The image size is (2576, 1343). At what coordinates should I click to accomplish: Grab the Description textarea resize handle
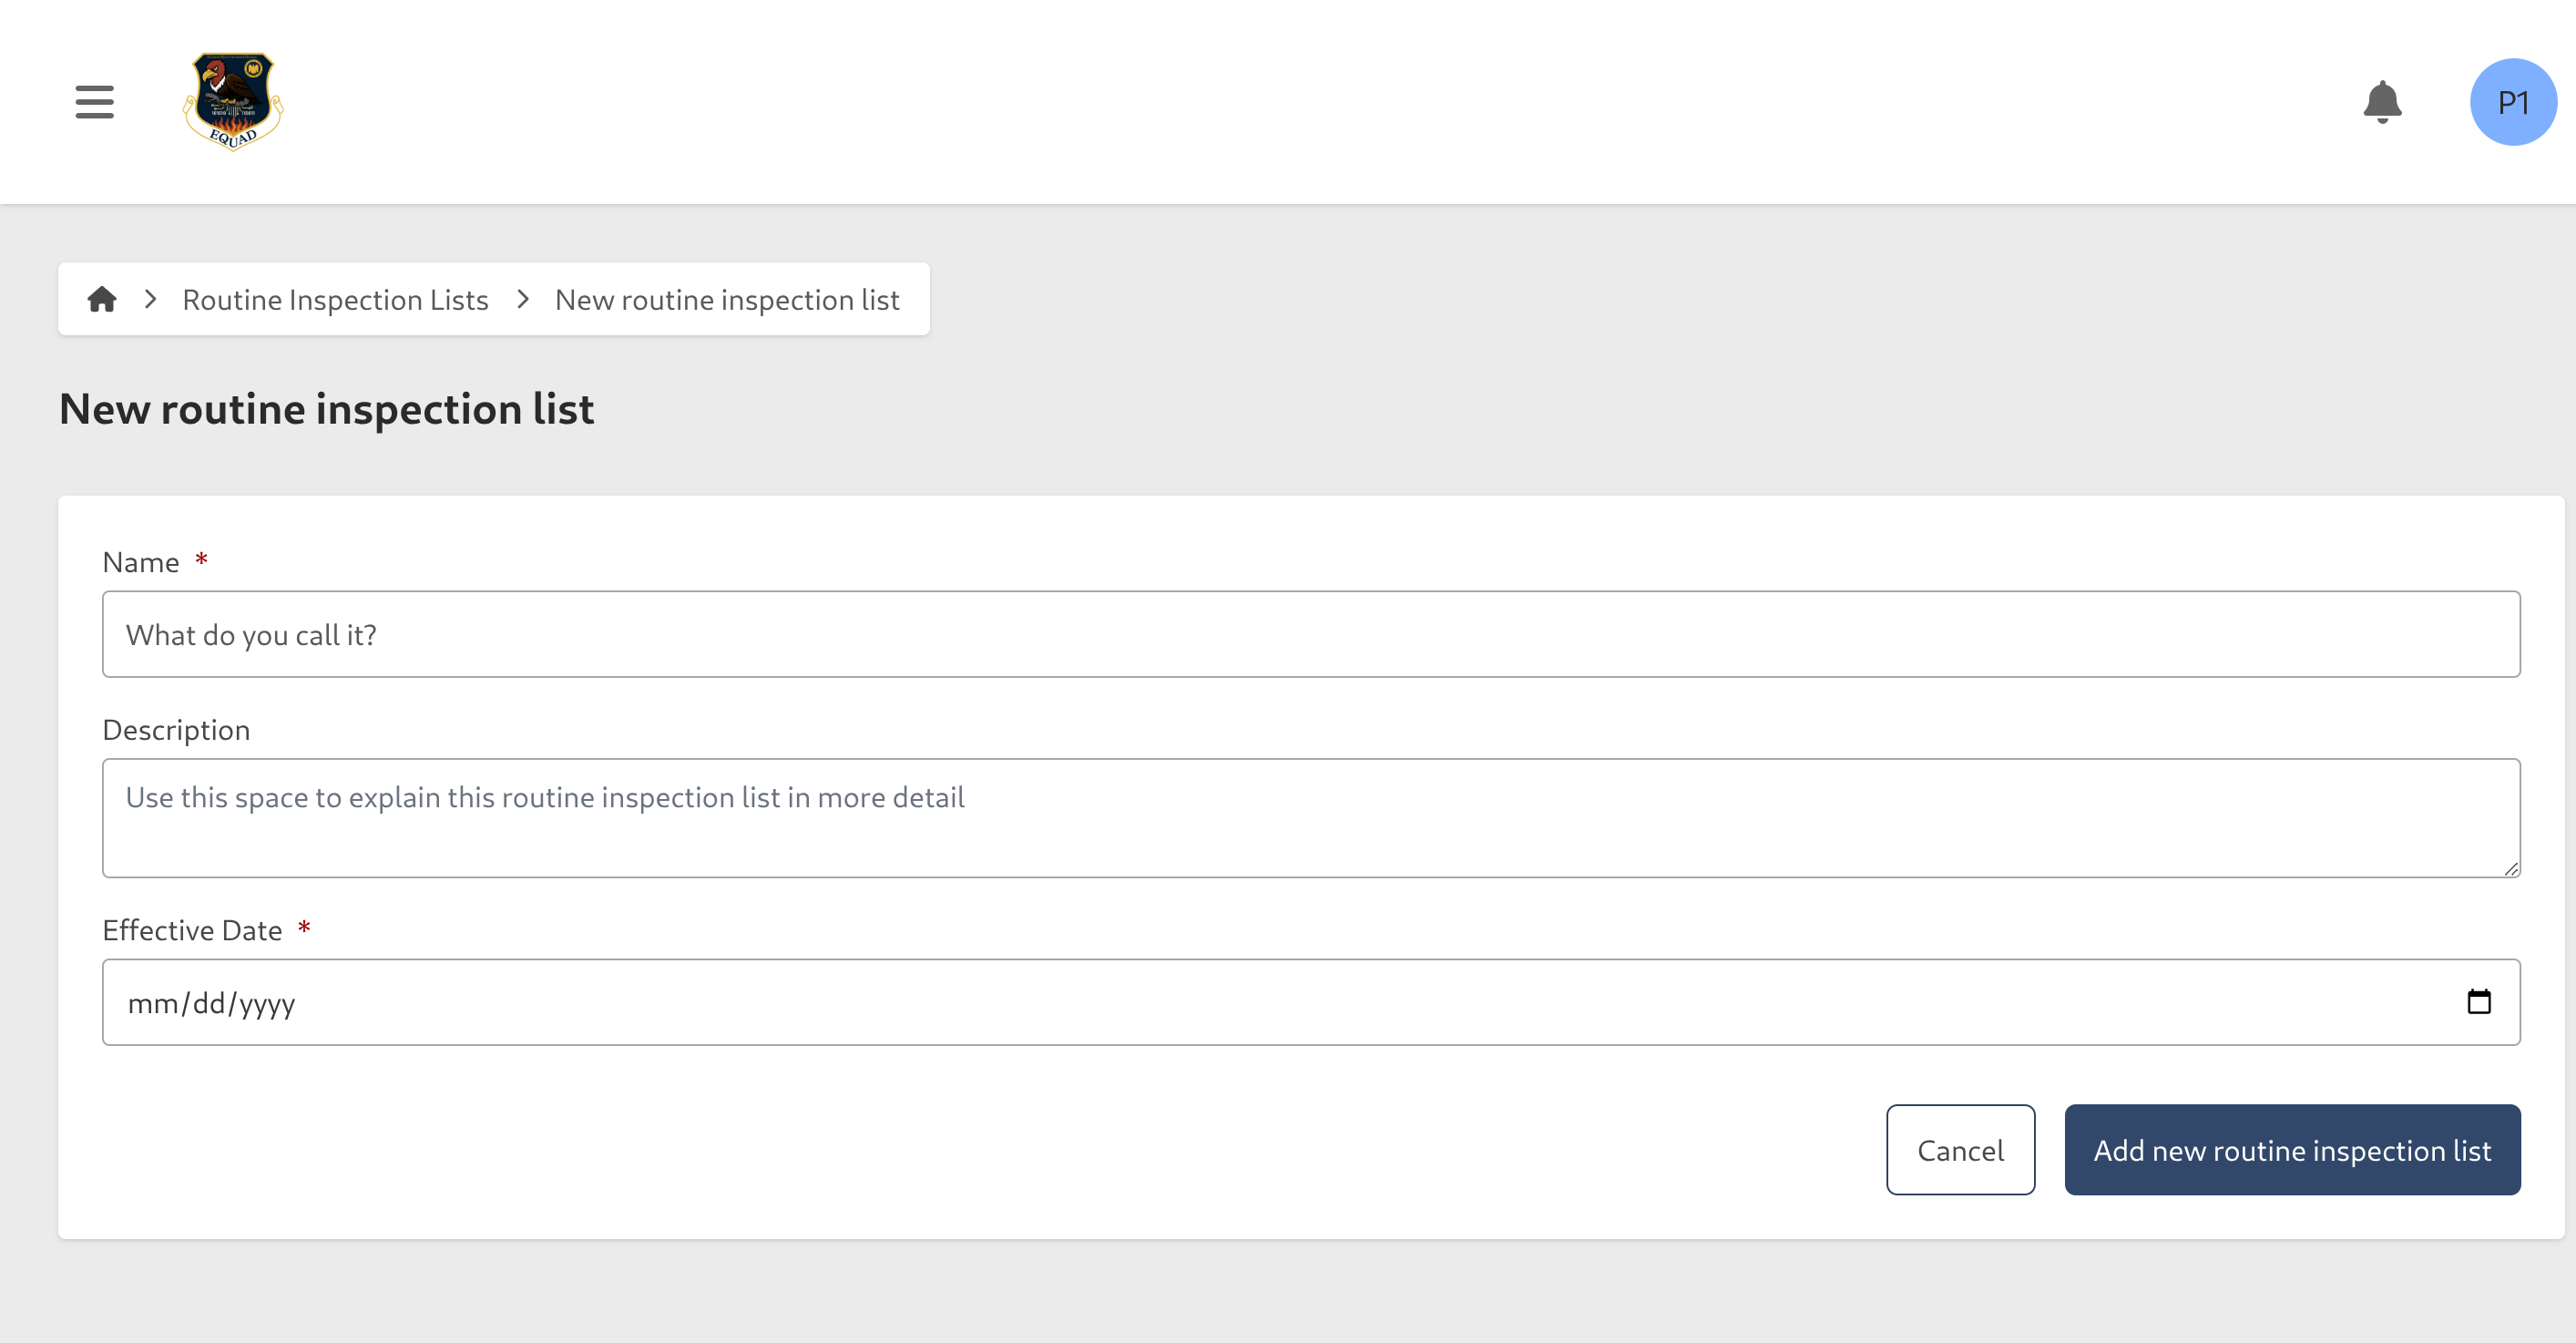2511,869
